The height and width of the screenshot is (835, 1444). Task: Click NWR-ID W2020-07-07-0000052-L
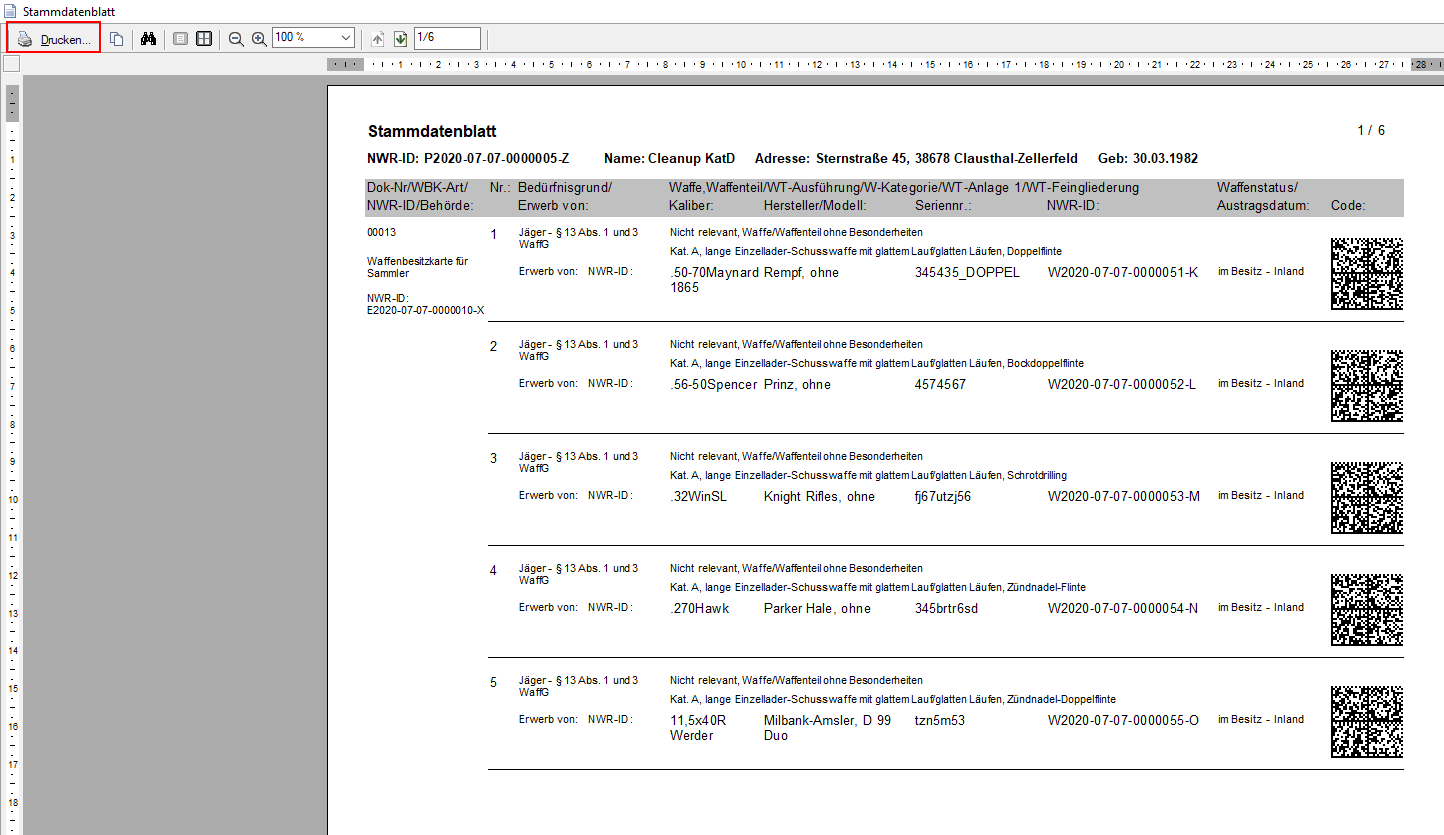tap(1121, 384)
